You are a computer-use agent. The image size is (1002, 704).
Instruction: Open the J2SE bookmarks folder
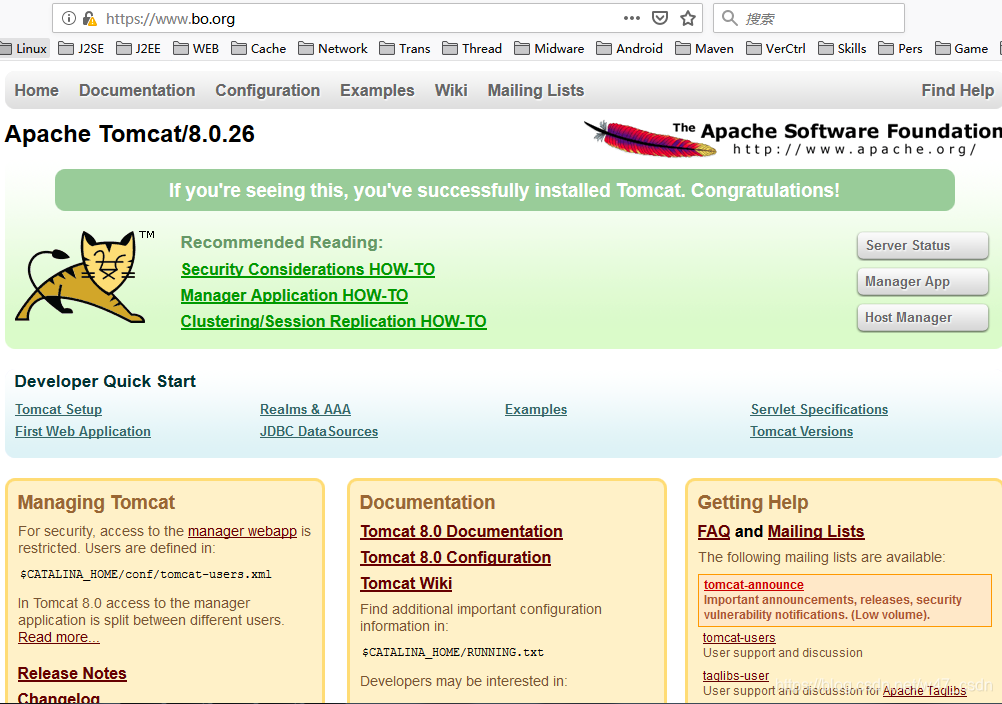coord(81,49)
